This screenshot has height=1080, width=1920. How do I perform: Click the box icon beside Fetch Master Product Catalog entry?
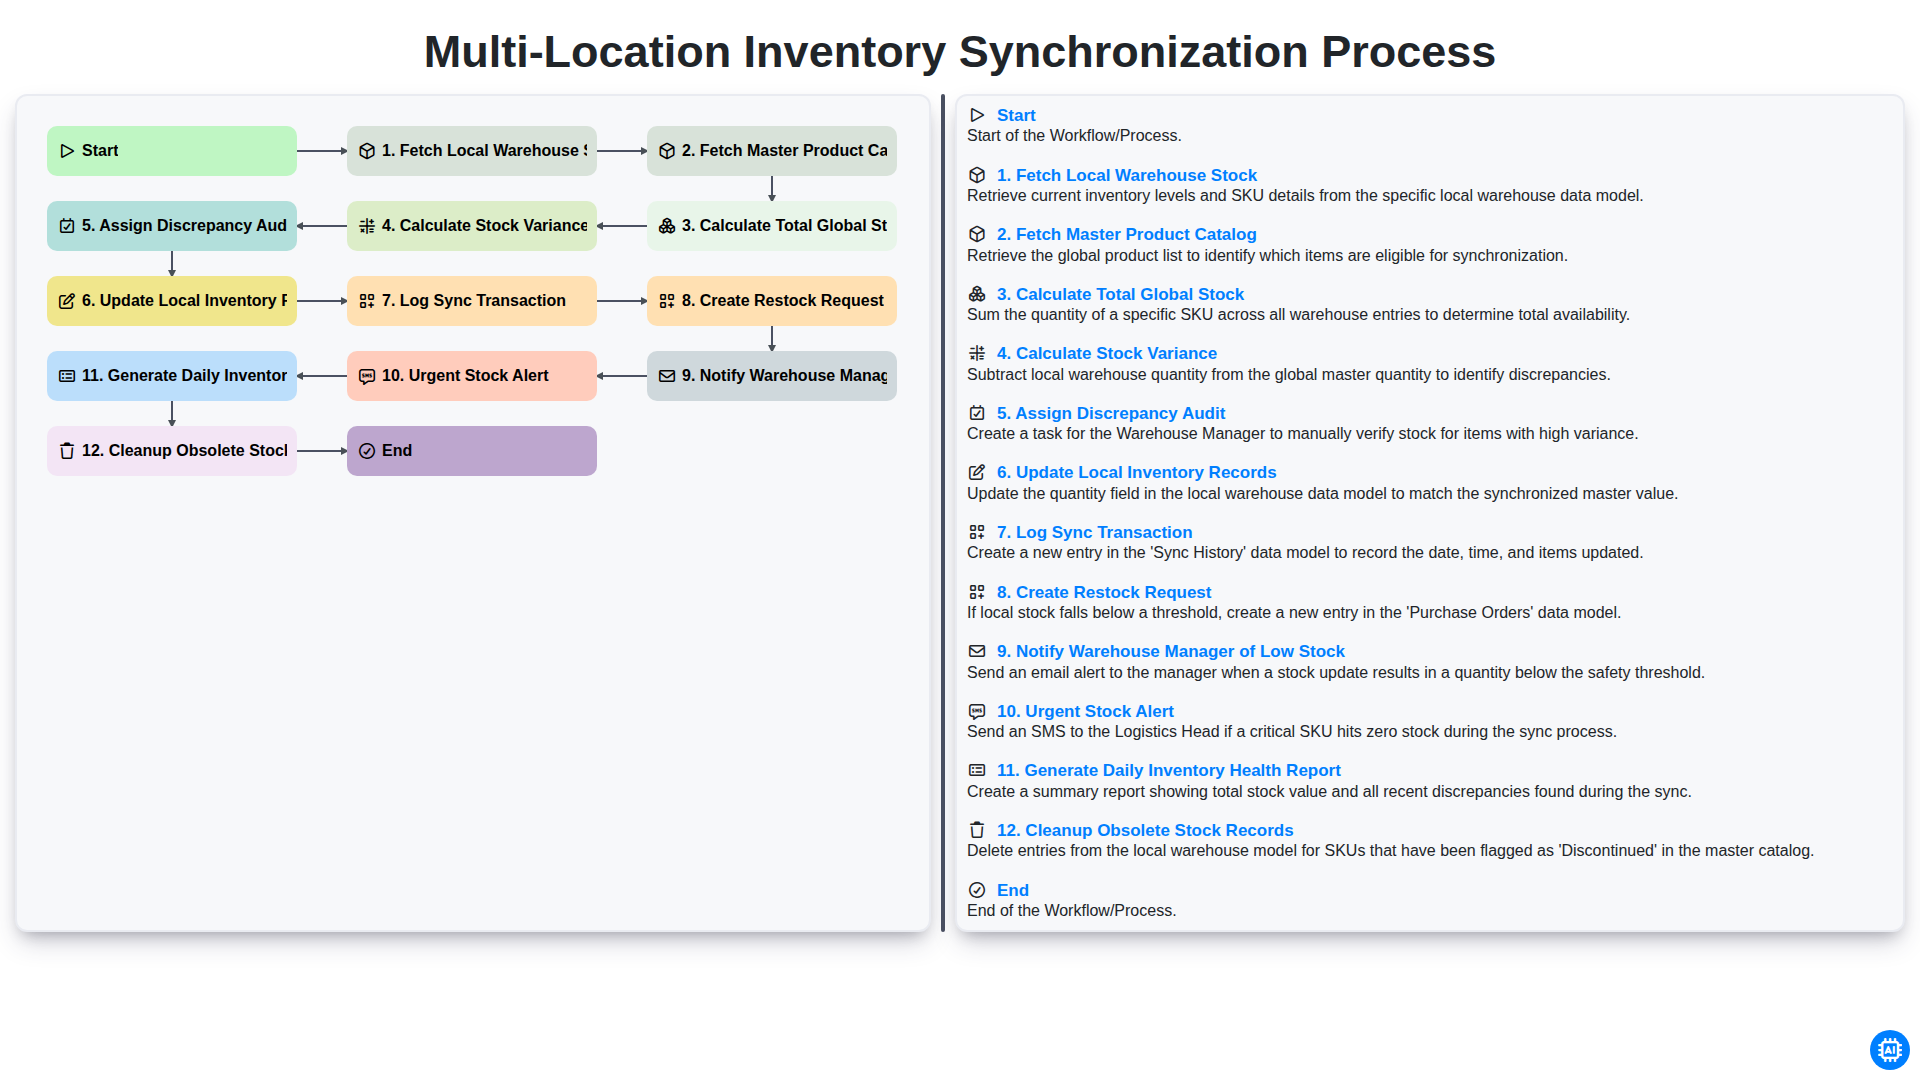[977, 234]
